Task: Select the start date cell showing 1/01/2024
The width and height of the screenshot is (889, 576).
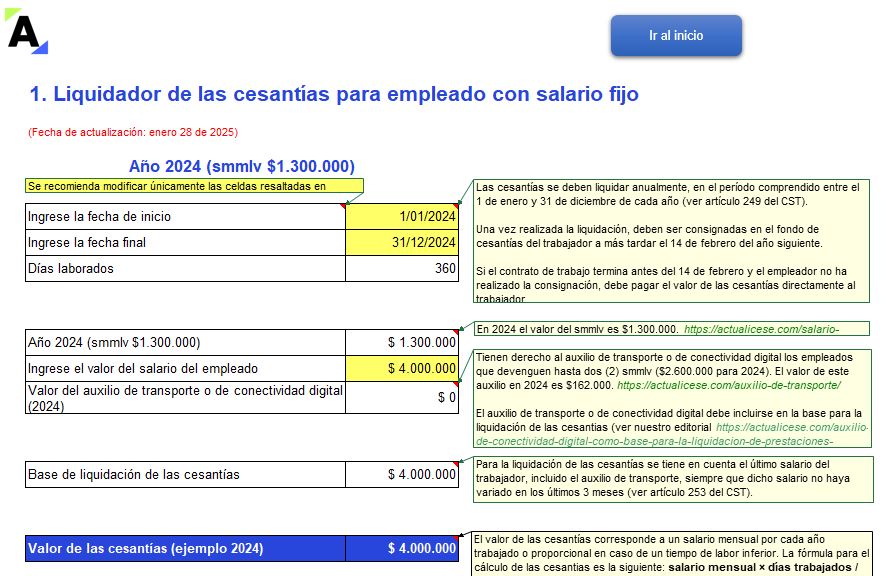Action: 402,217
